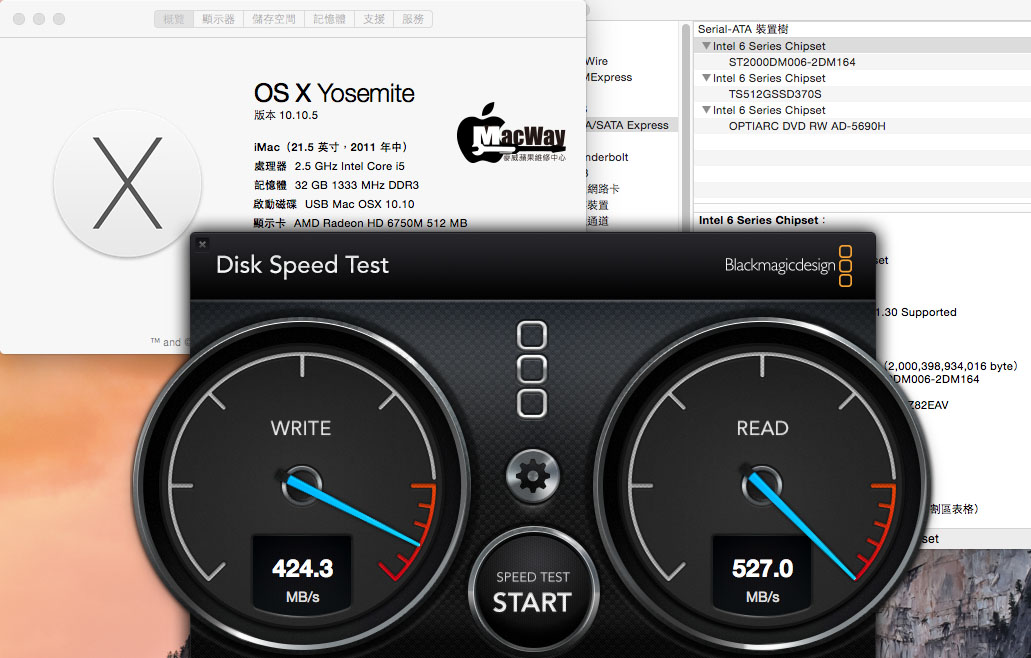Select the Thunderbolt sidebar item
The image size is (1031, 658).
coord(608,157)
